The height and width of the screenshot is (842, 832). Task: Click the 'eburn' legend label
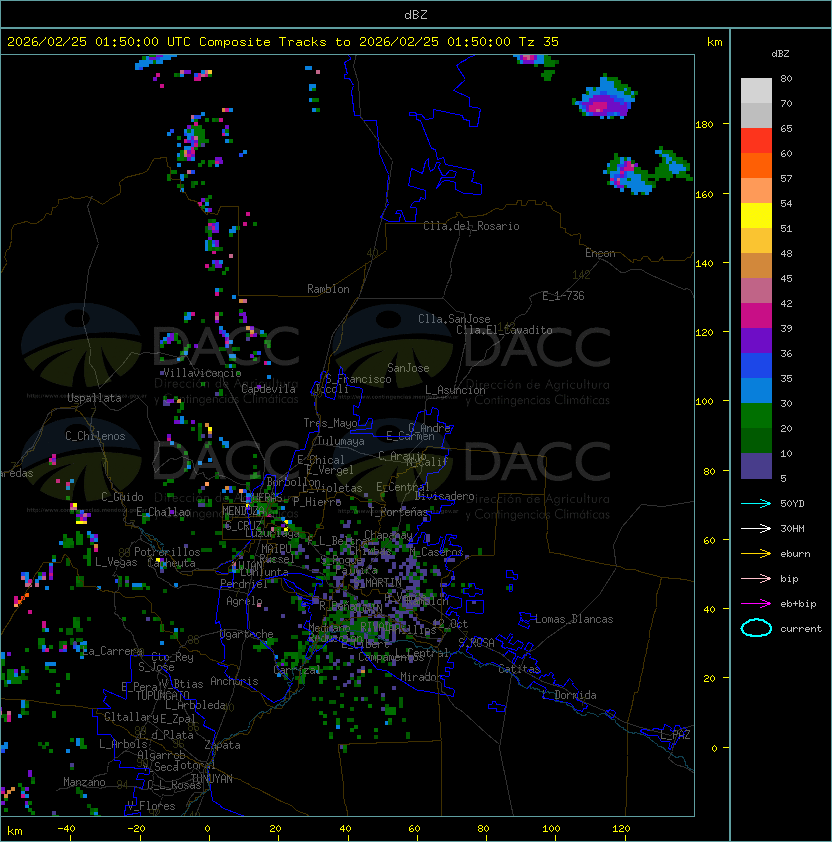point(795,554)
